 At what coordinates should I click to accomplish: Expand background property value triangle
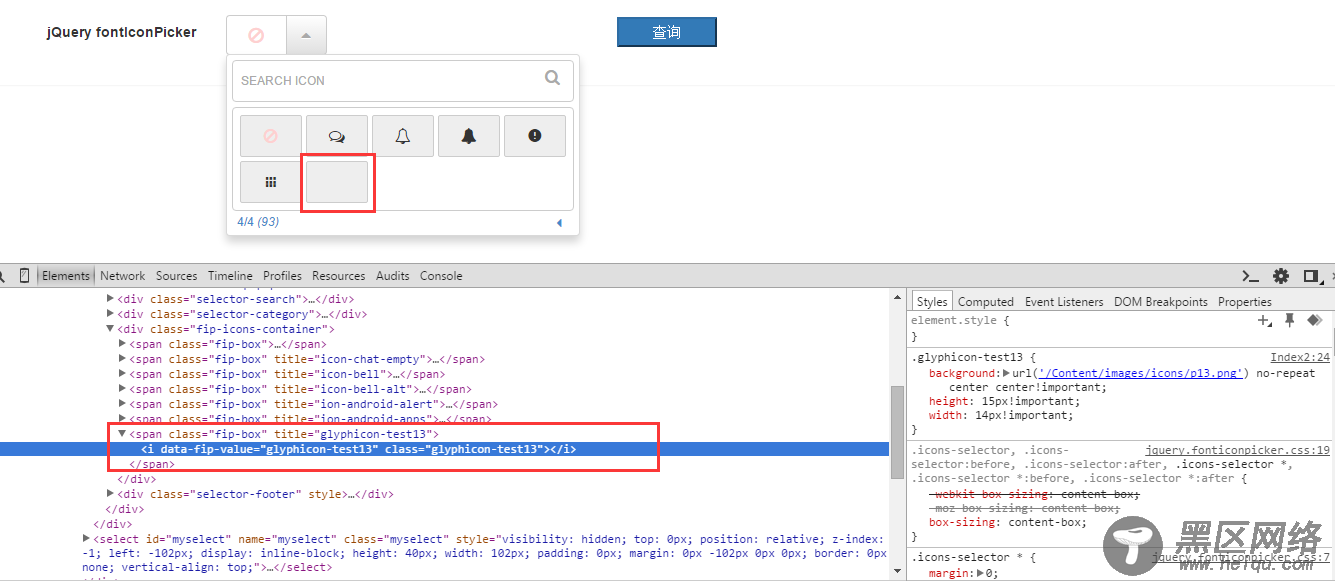[1006, 373]
